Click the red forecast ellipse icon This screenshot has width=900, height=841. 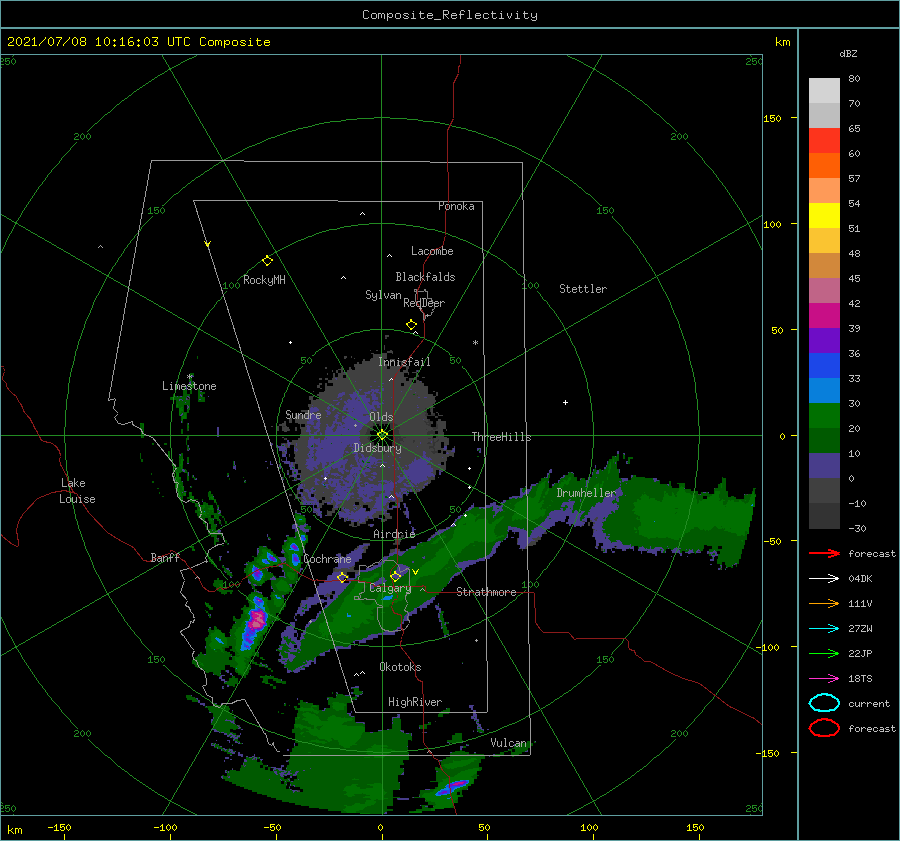tap(824, 728)
